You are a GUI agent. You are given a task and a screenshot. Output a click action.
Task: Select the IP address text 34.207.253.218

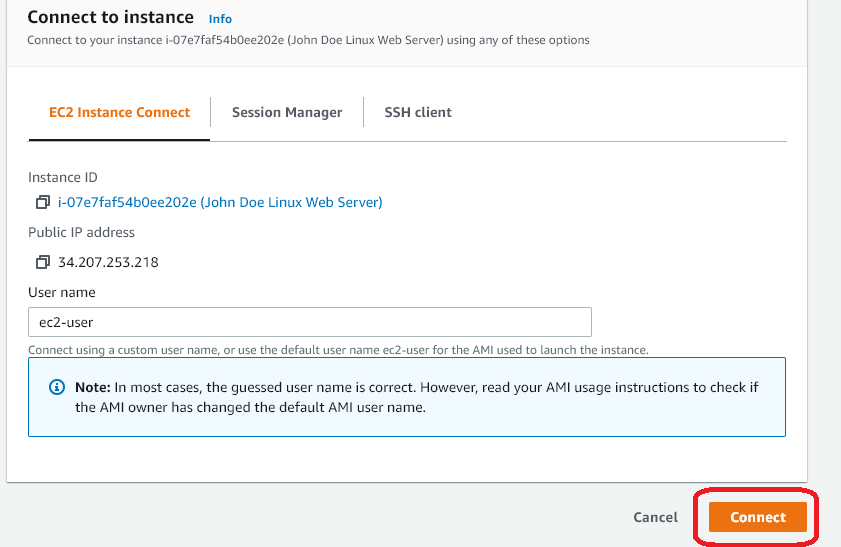pyautogui.click(x=108, y=262)
